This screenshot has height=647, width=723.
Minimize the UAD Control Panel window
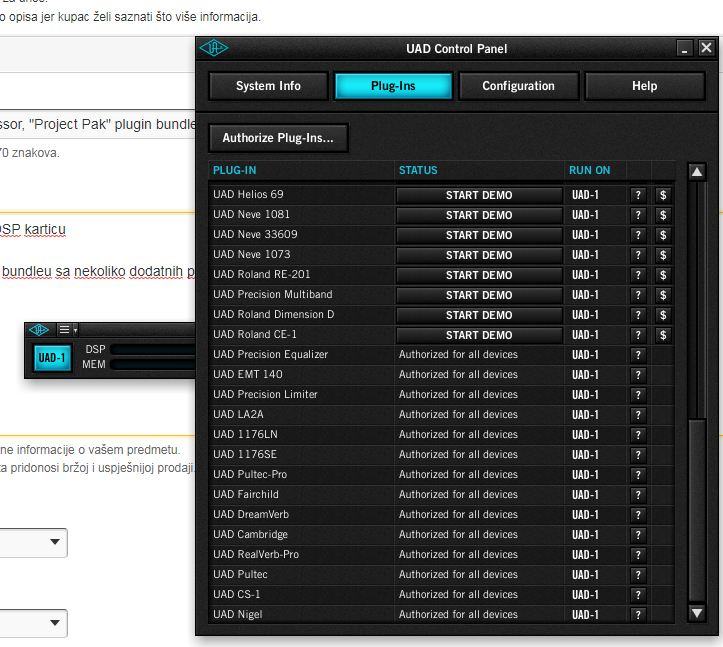pyautogui.click(x=685, y=48)
